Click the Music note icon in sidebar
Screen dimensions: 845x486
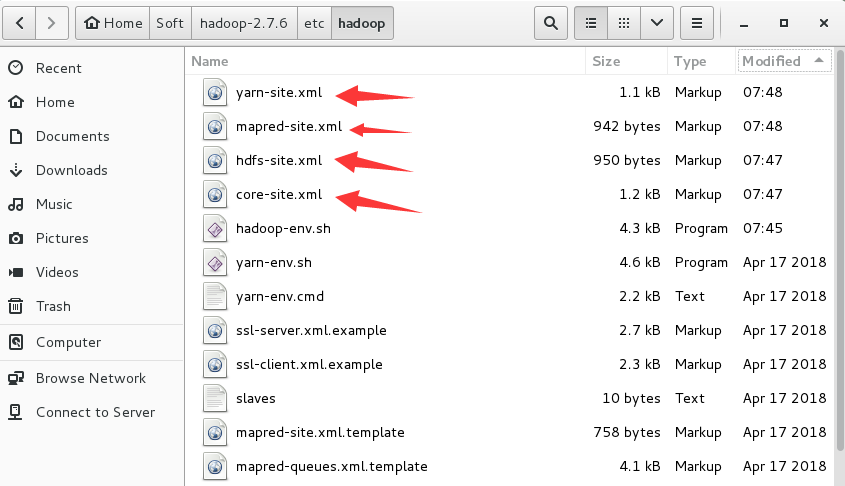(16, 204)
